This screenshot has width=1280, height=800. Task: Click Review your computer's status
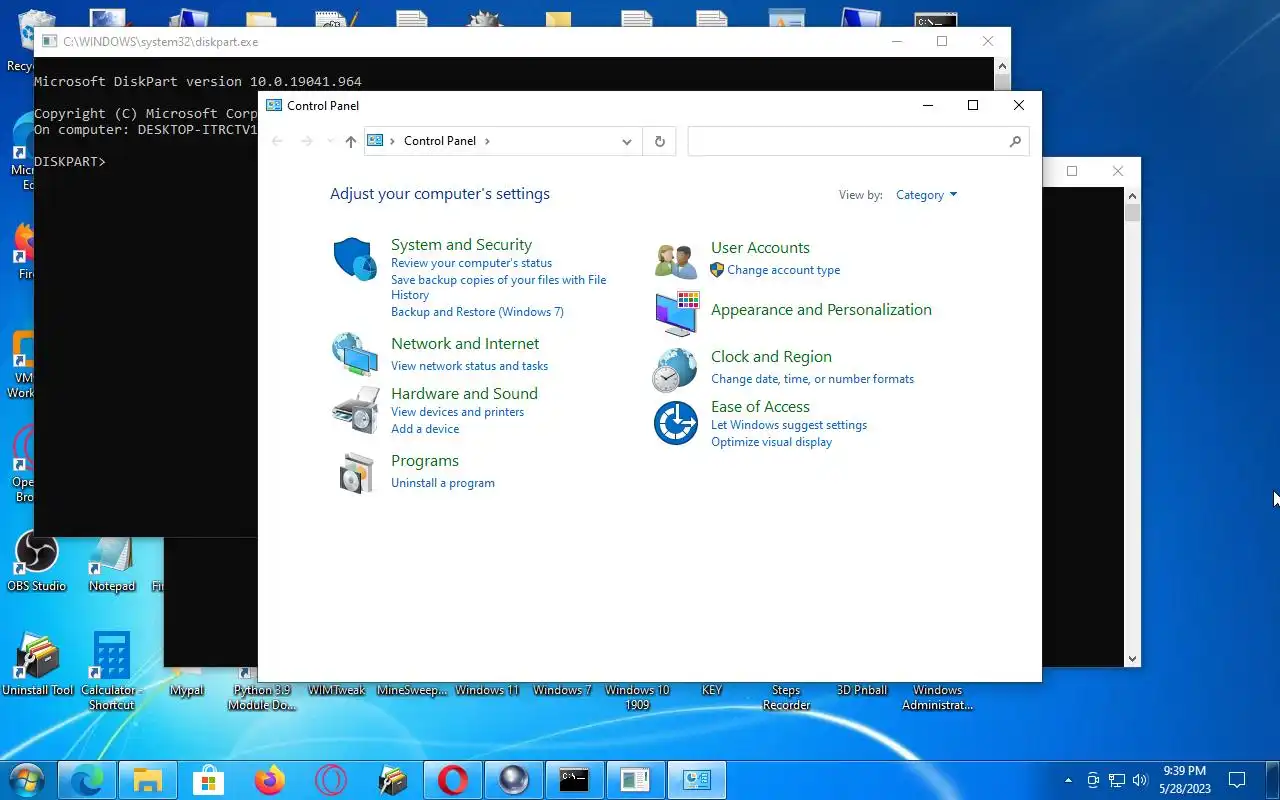tap(471, 263)
